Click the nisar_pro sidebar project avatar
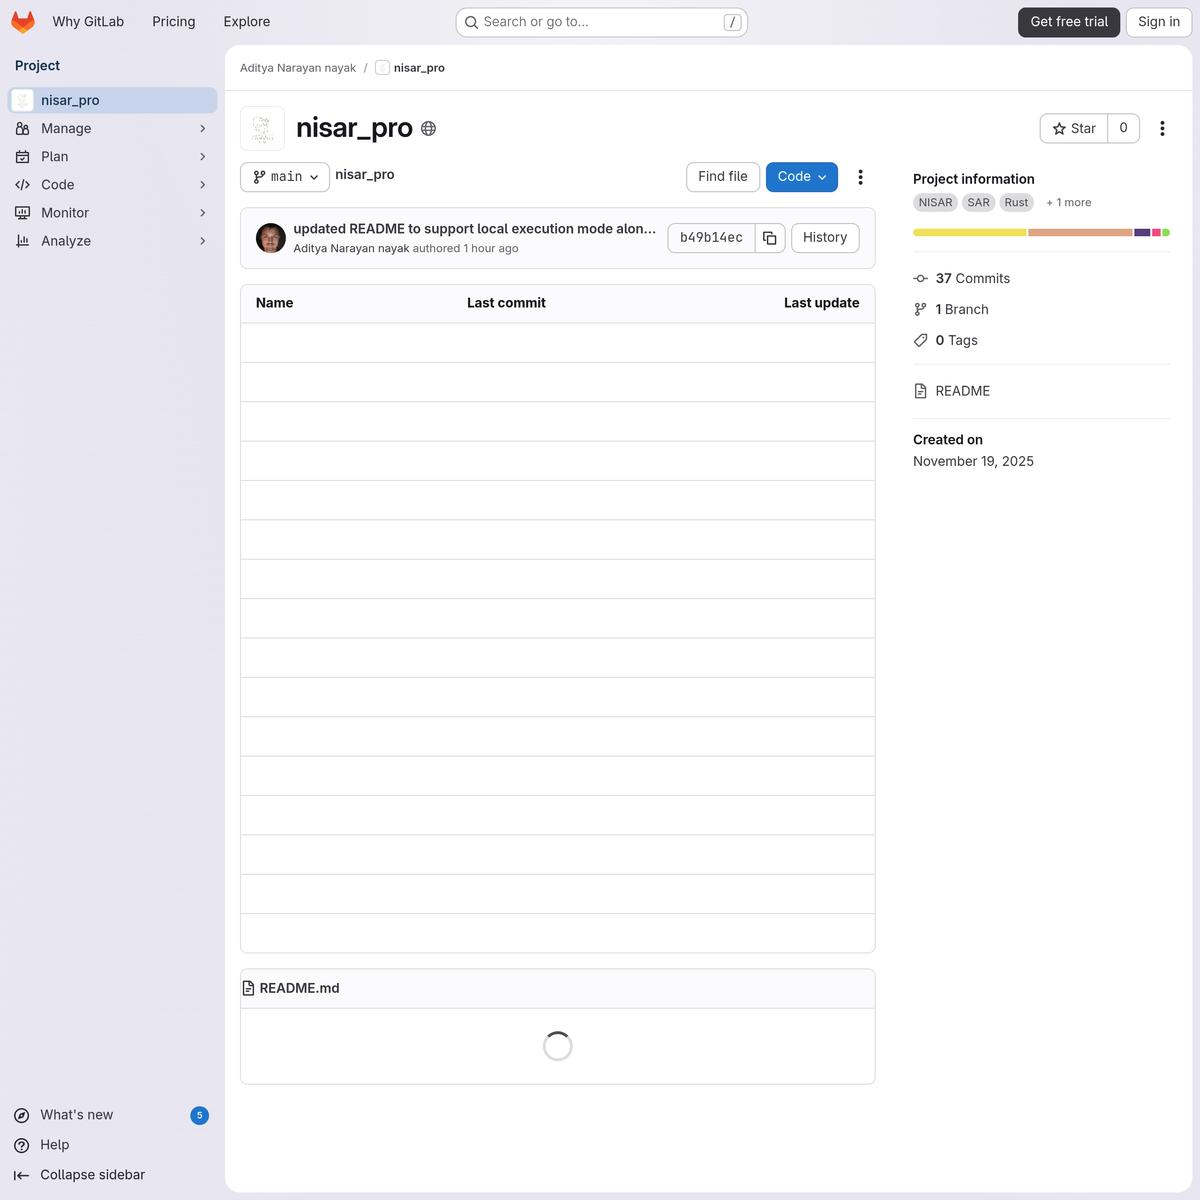Image resolution: width=1200 pixels, height=1200 pixels. pos(23,100)
